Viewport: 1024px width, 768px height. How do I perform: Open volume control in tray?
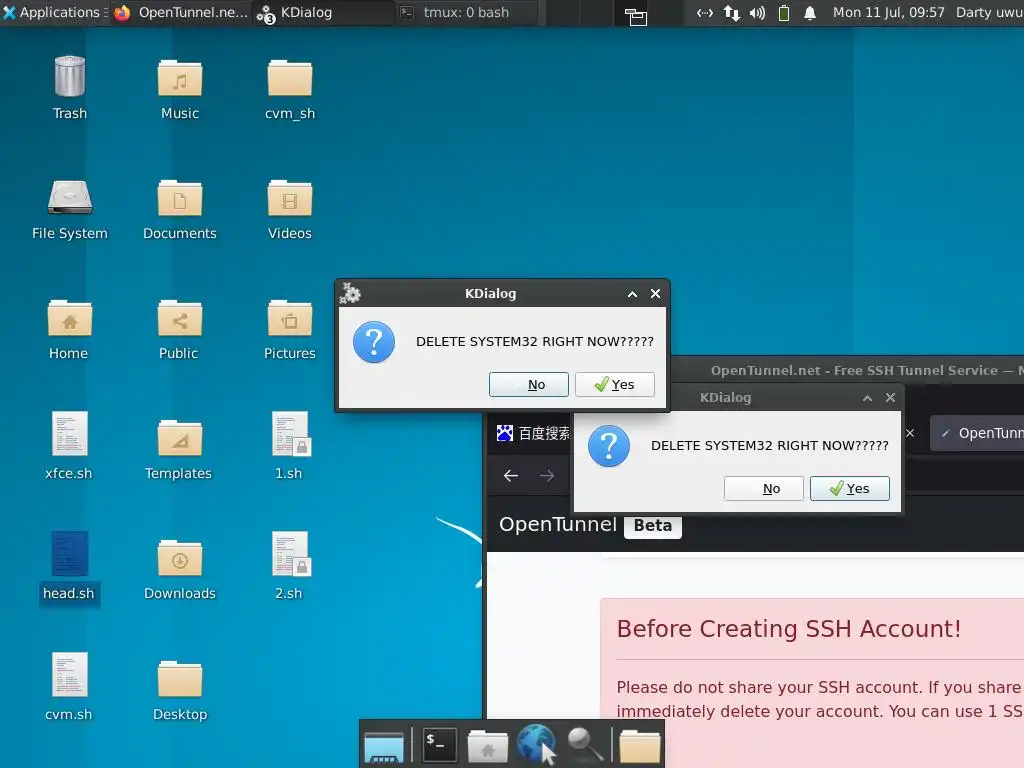pos(758,13)
